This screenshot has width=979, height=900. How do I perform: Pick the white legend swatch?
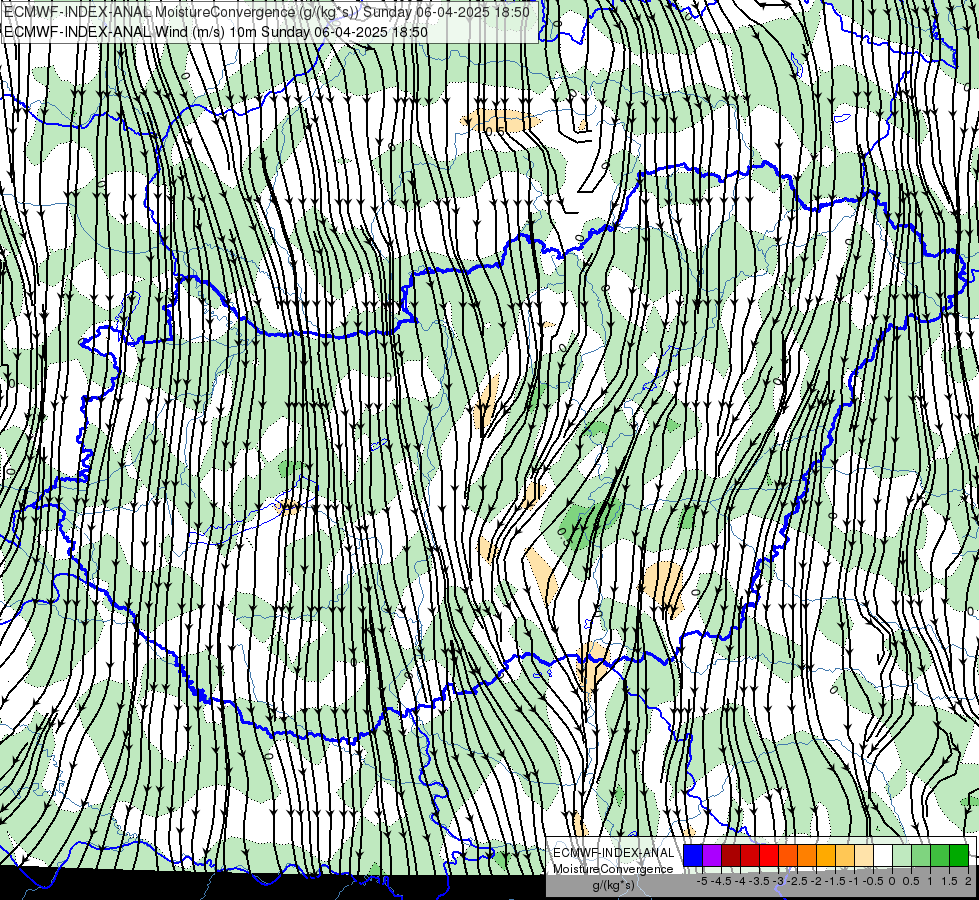coord(883,855)
